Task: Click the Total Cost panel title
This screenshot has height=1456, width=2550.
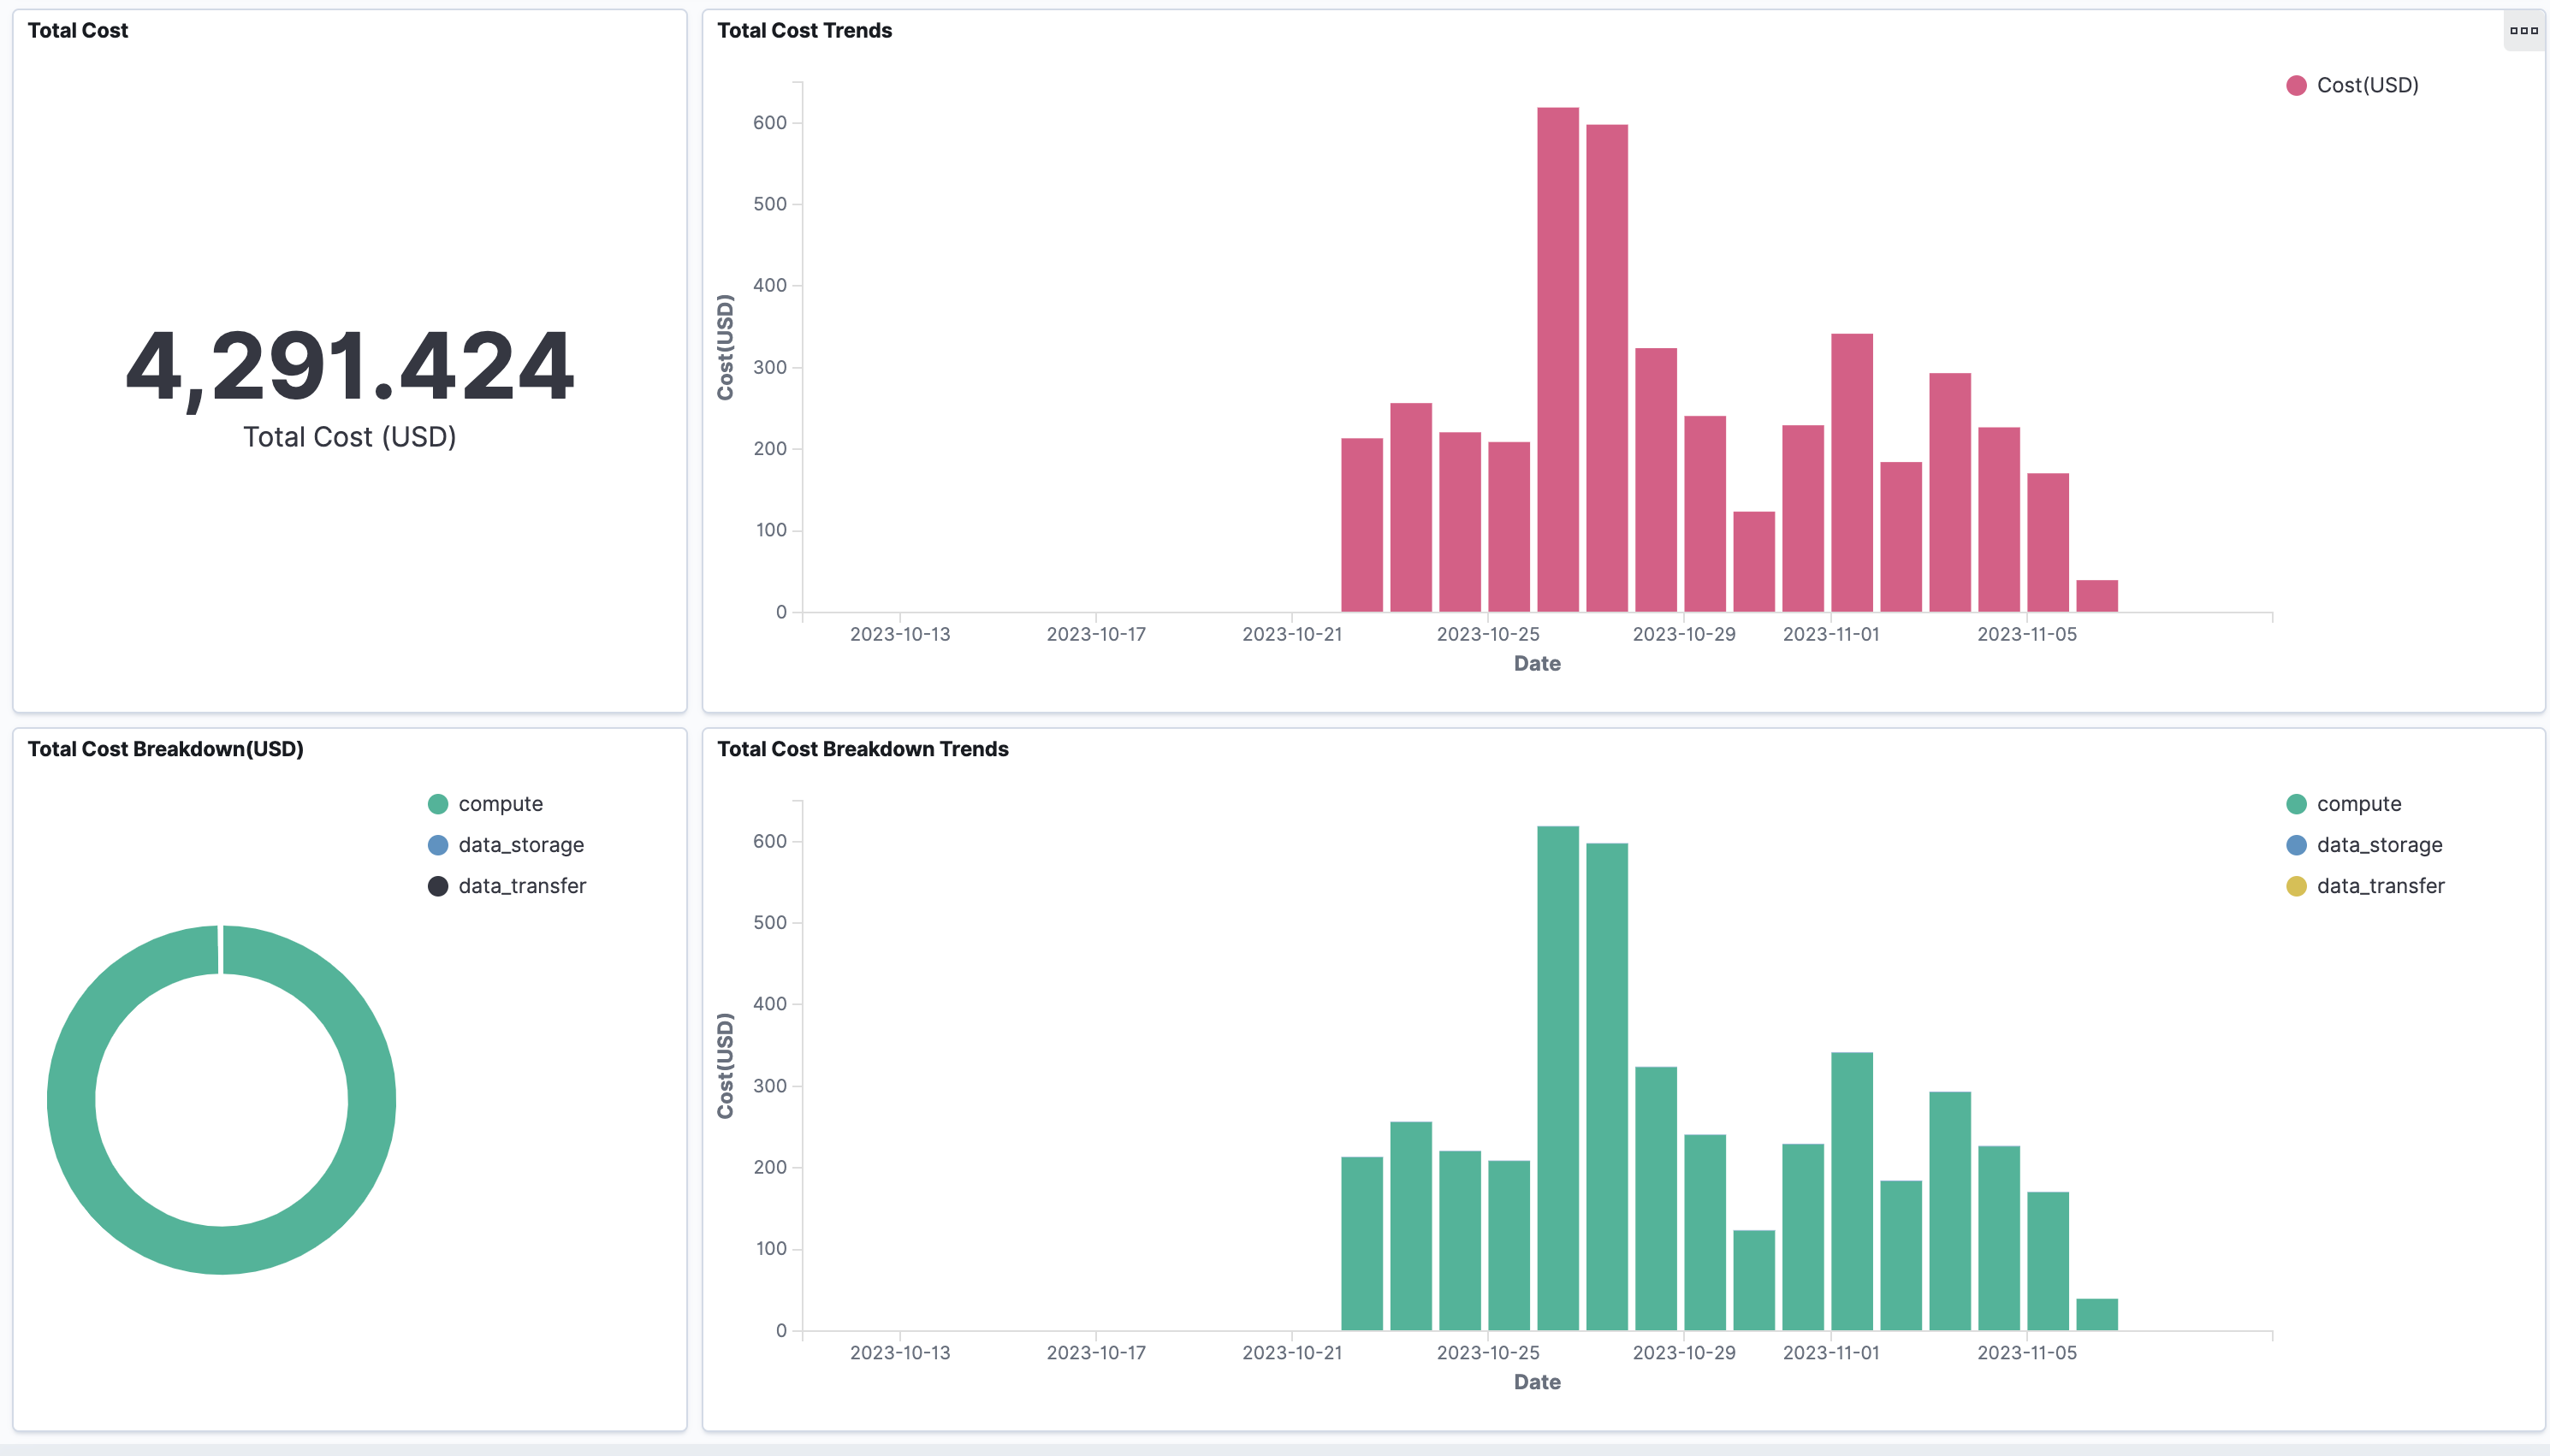Action: 78,31
